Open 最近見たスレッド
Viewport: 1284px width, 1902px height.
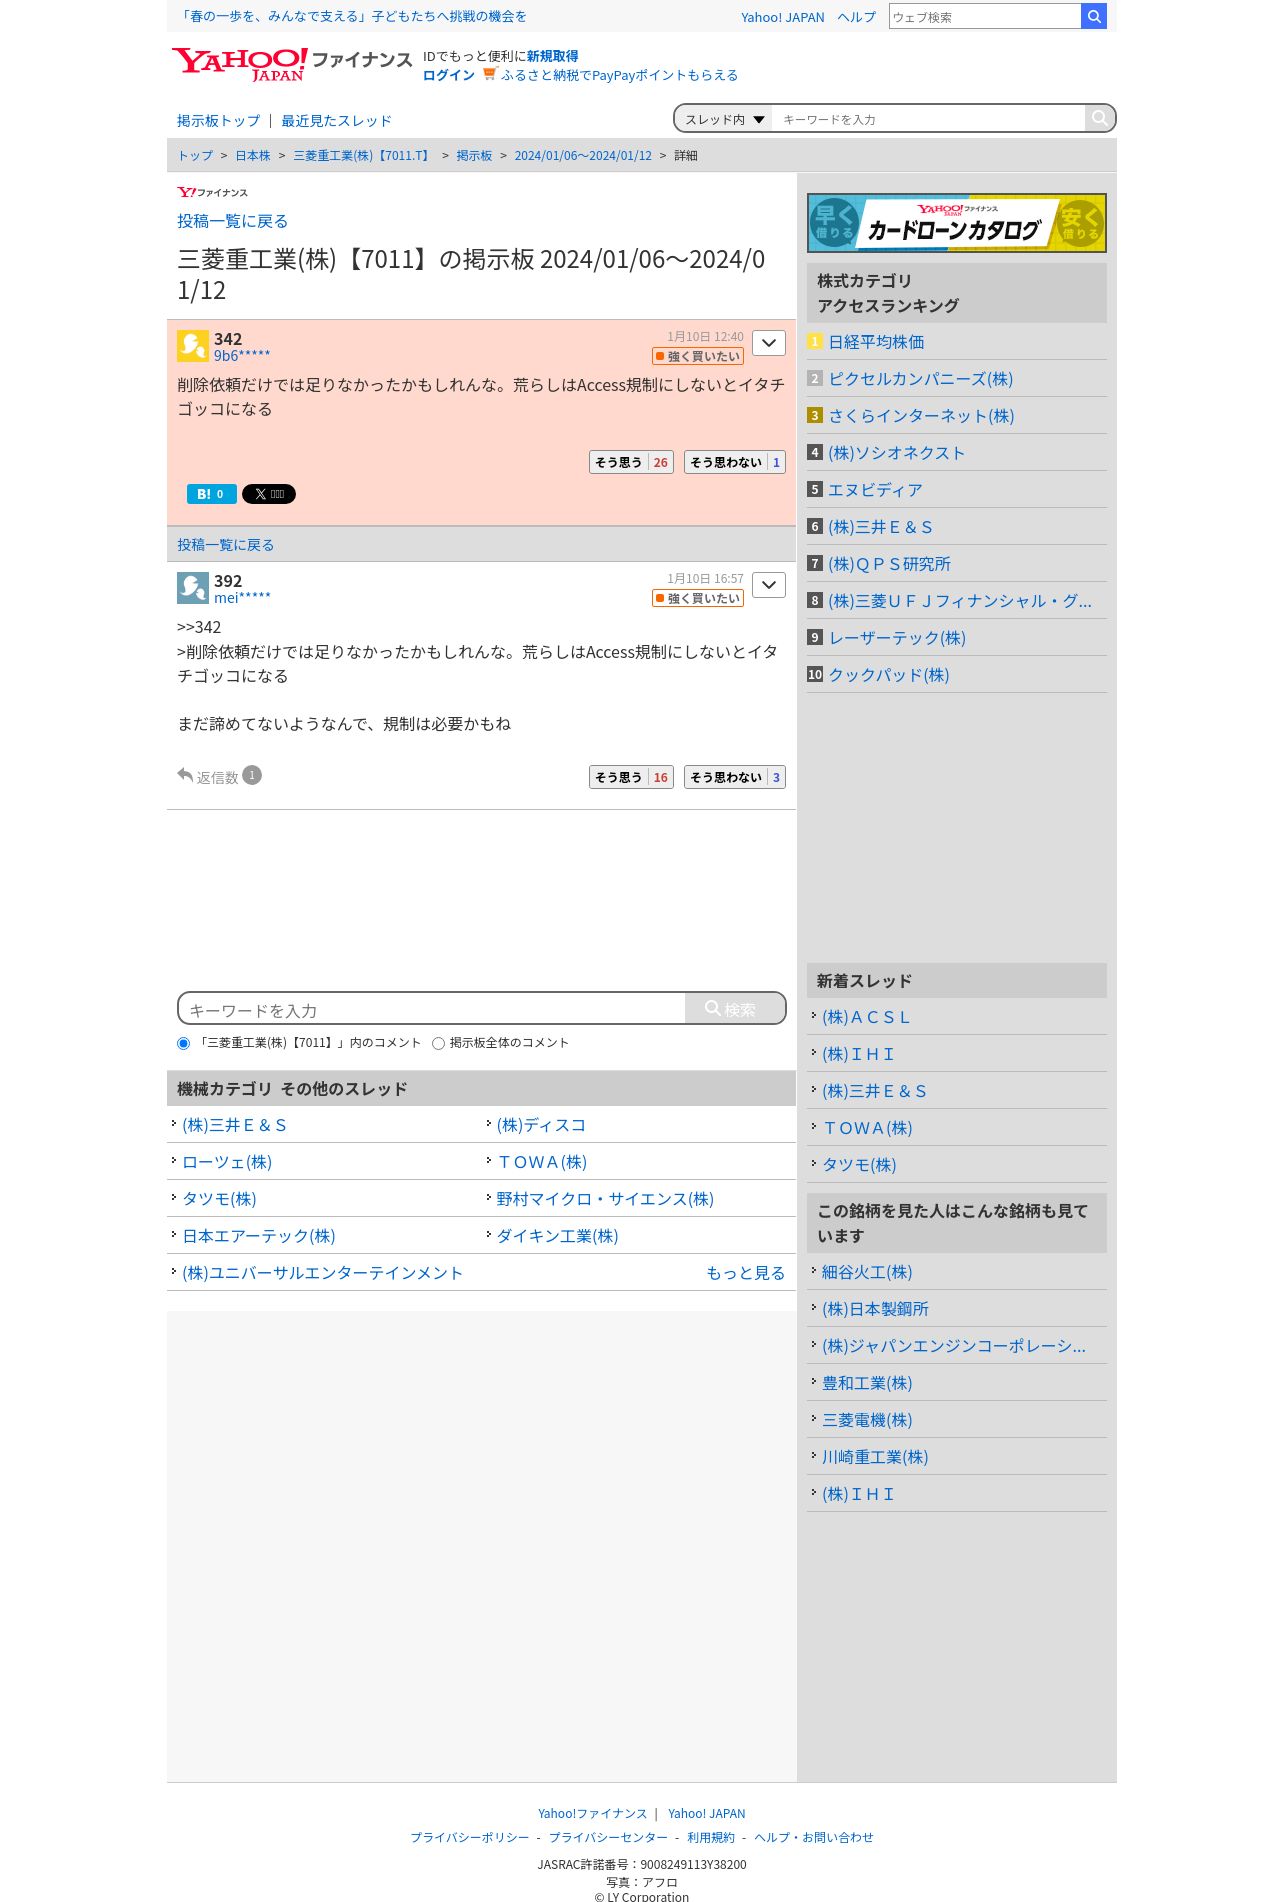click(336, 121)
